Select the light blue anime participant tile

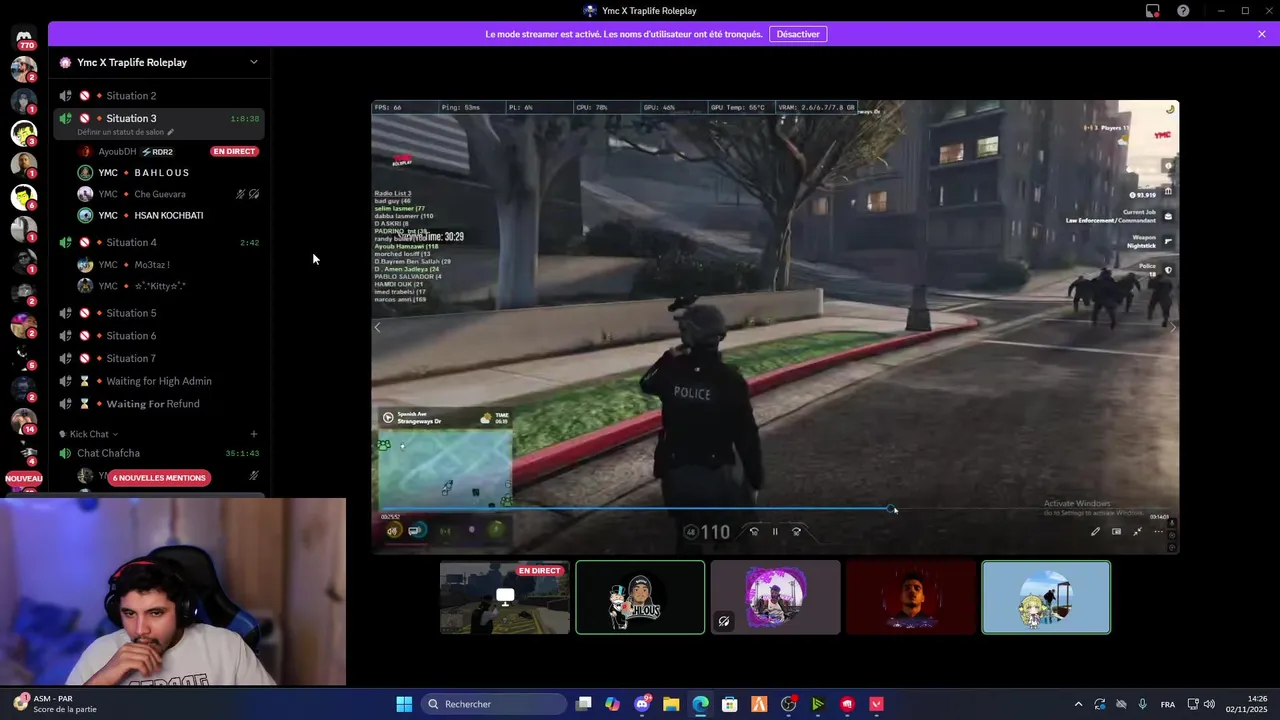(x=1046, y=598)
